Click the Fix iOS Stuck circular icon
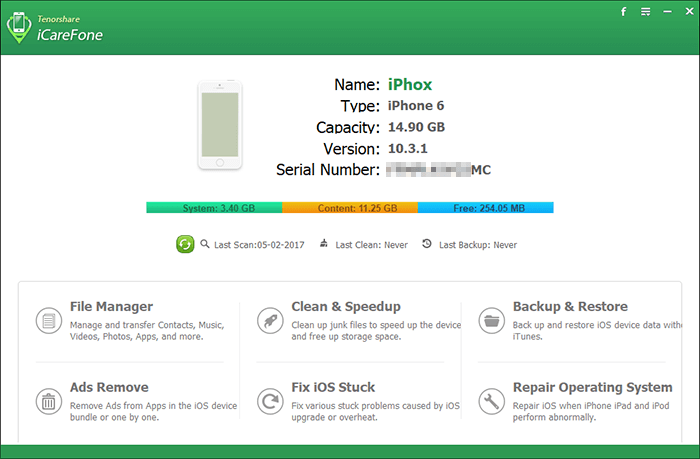The width and height of the screenshot is (700, 459). coord(269,401)
